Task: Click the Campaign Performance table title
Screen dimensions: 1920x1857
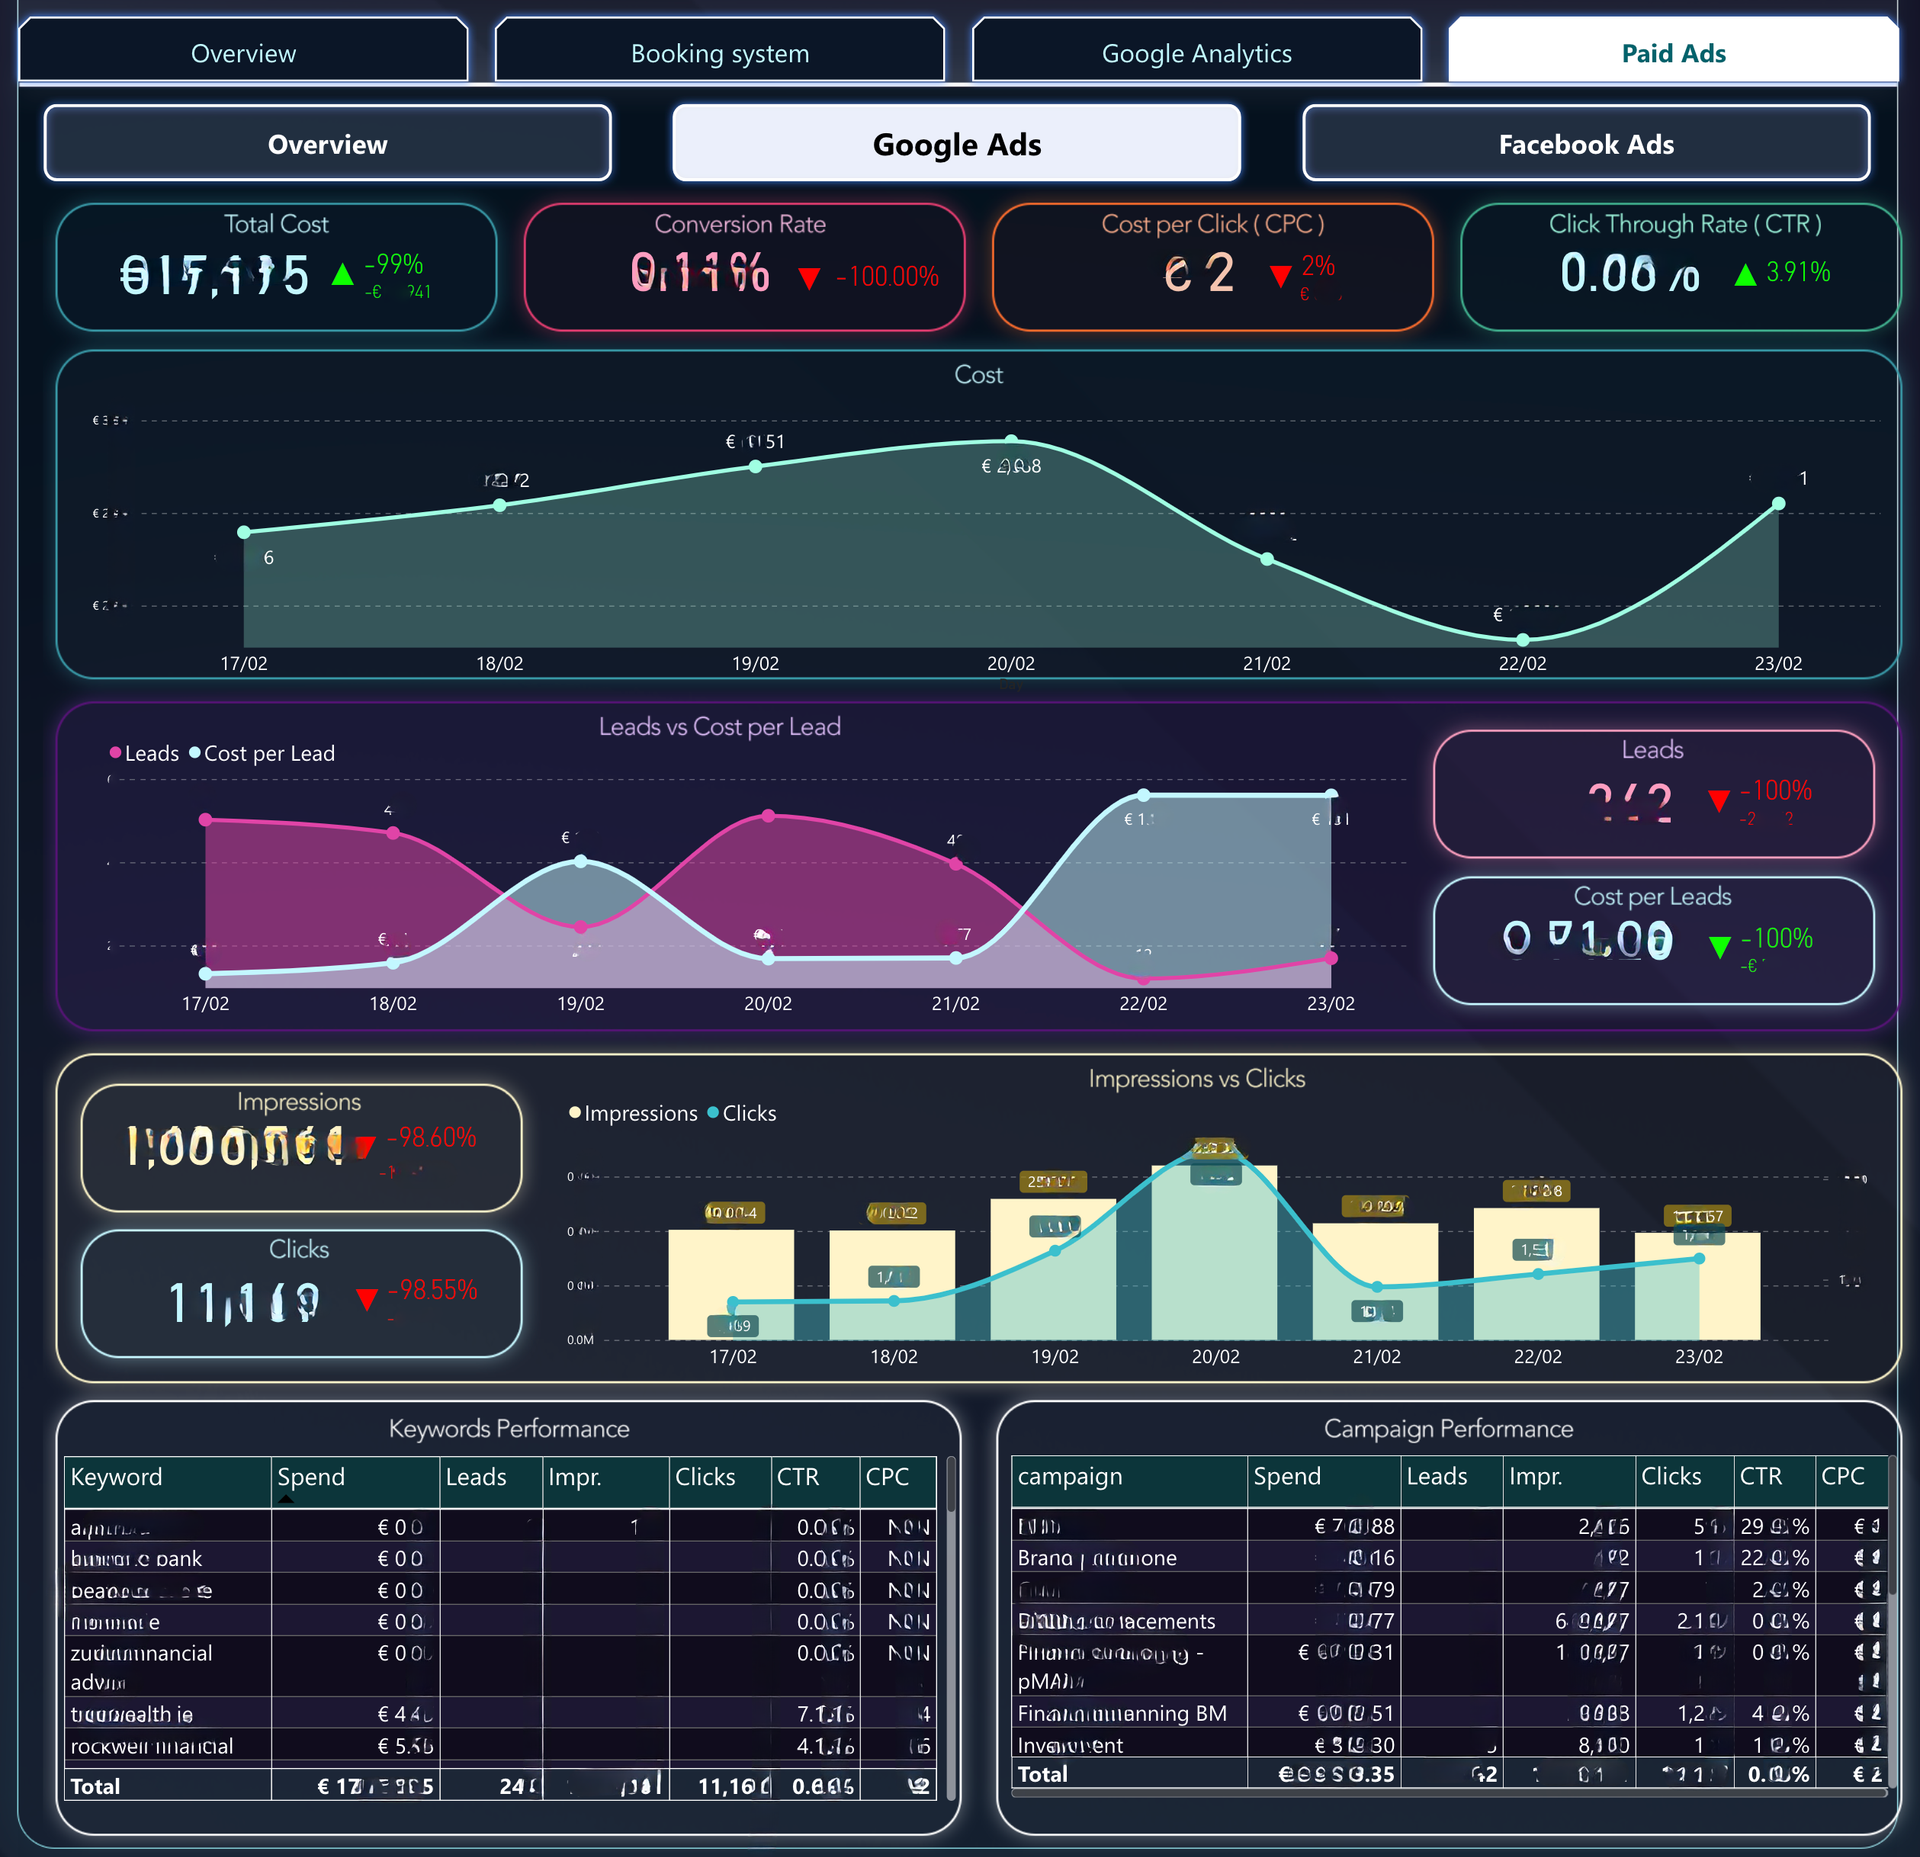Action: 1448,1428
